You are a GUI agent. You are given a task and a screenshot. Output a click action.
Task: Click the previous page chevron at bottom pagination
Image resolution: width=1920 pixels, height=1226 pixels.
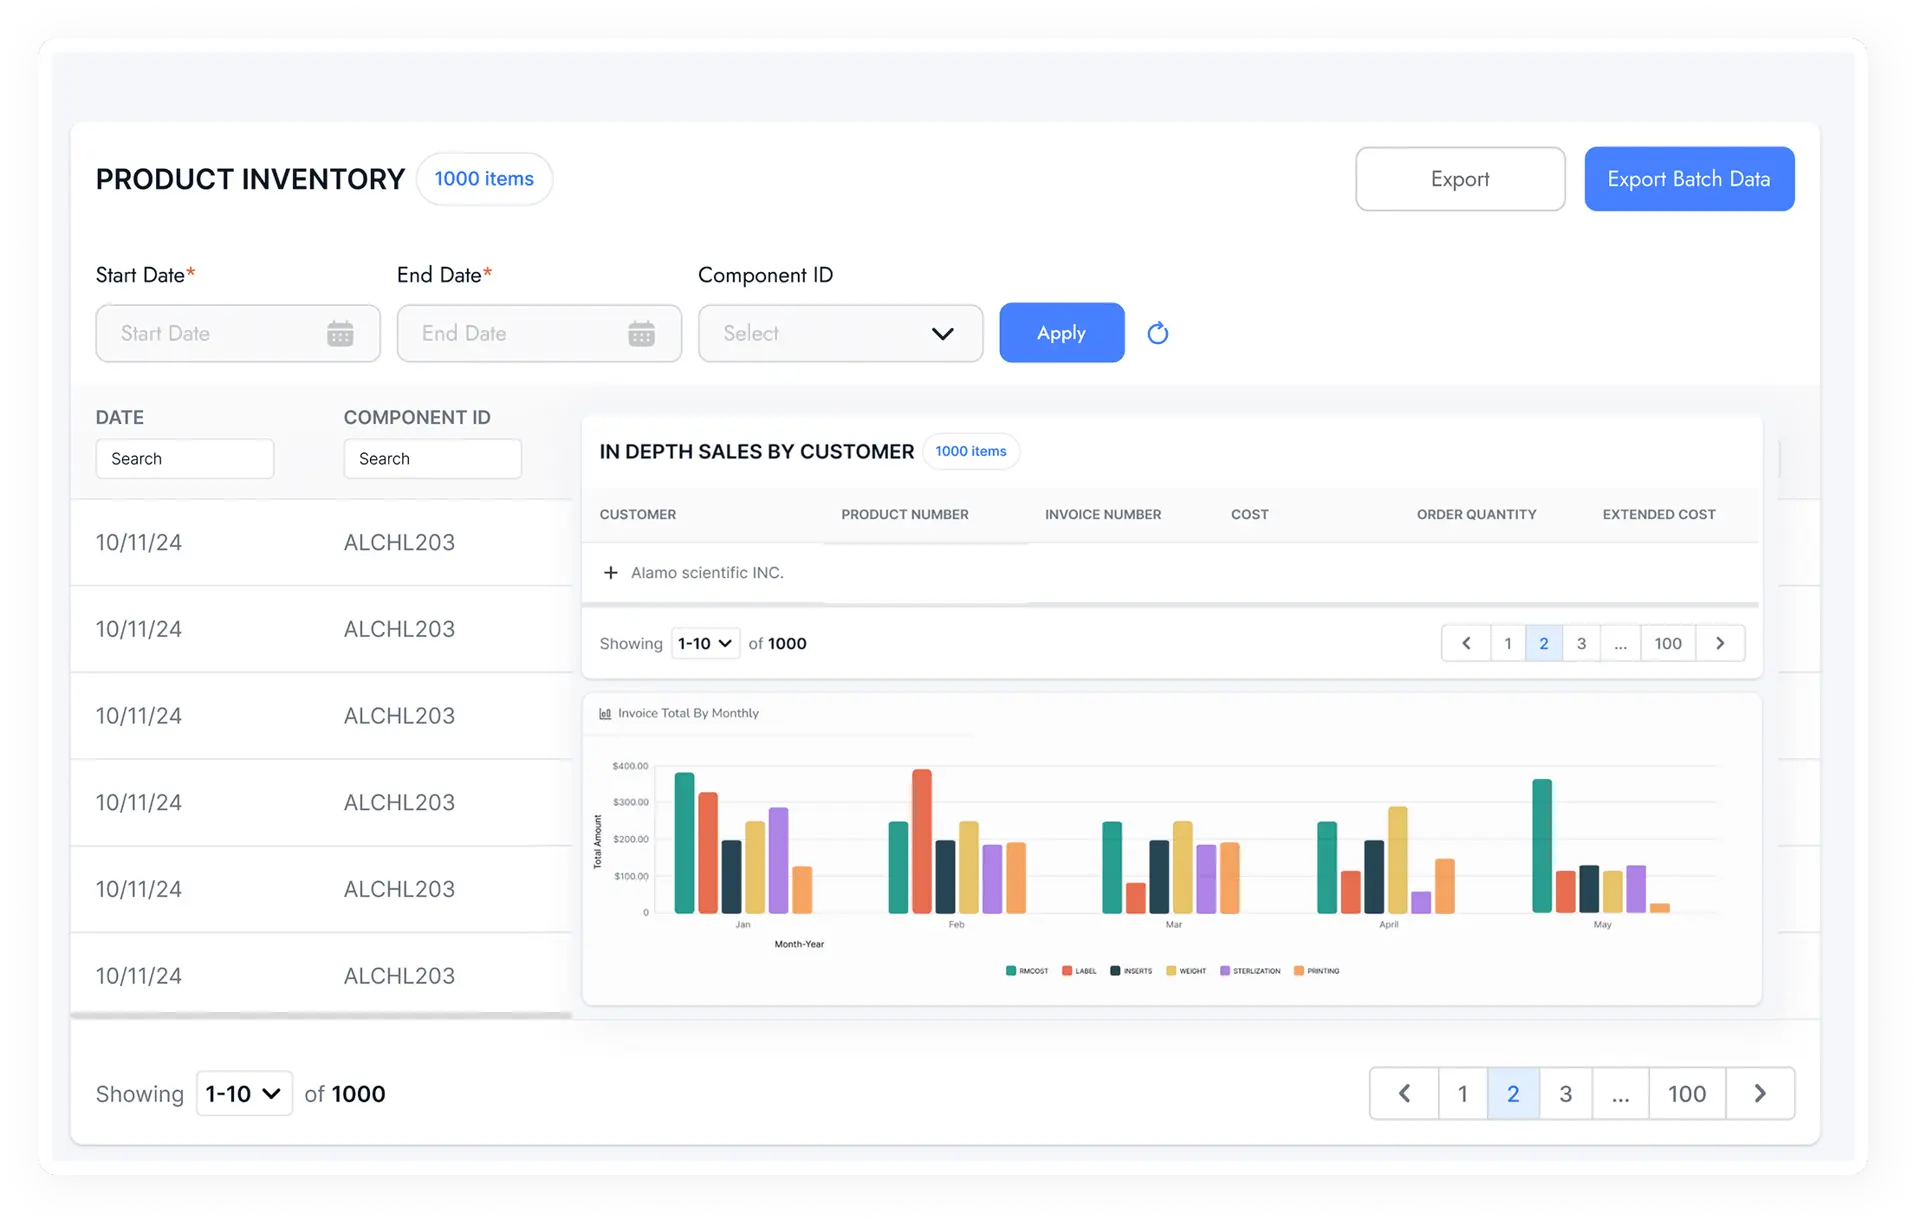[1404, 1093]
